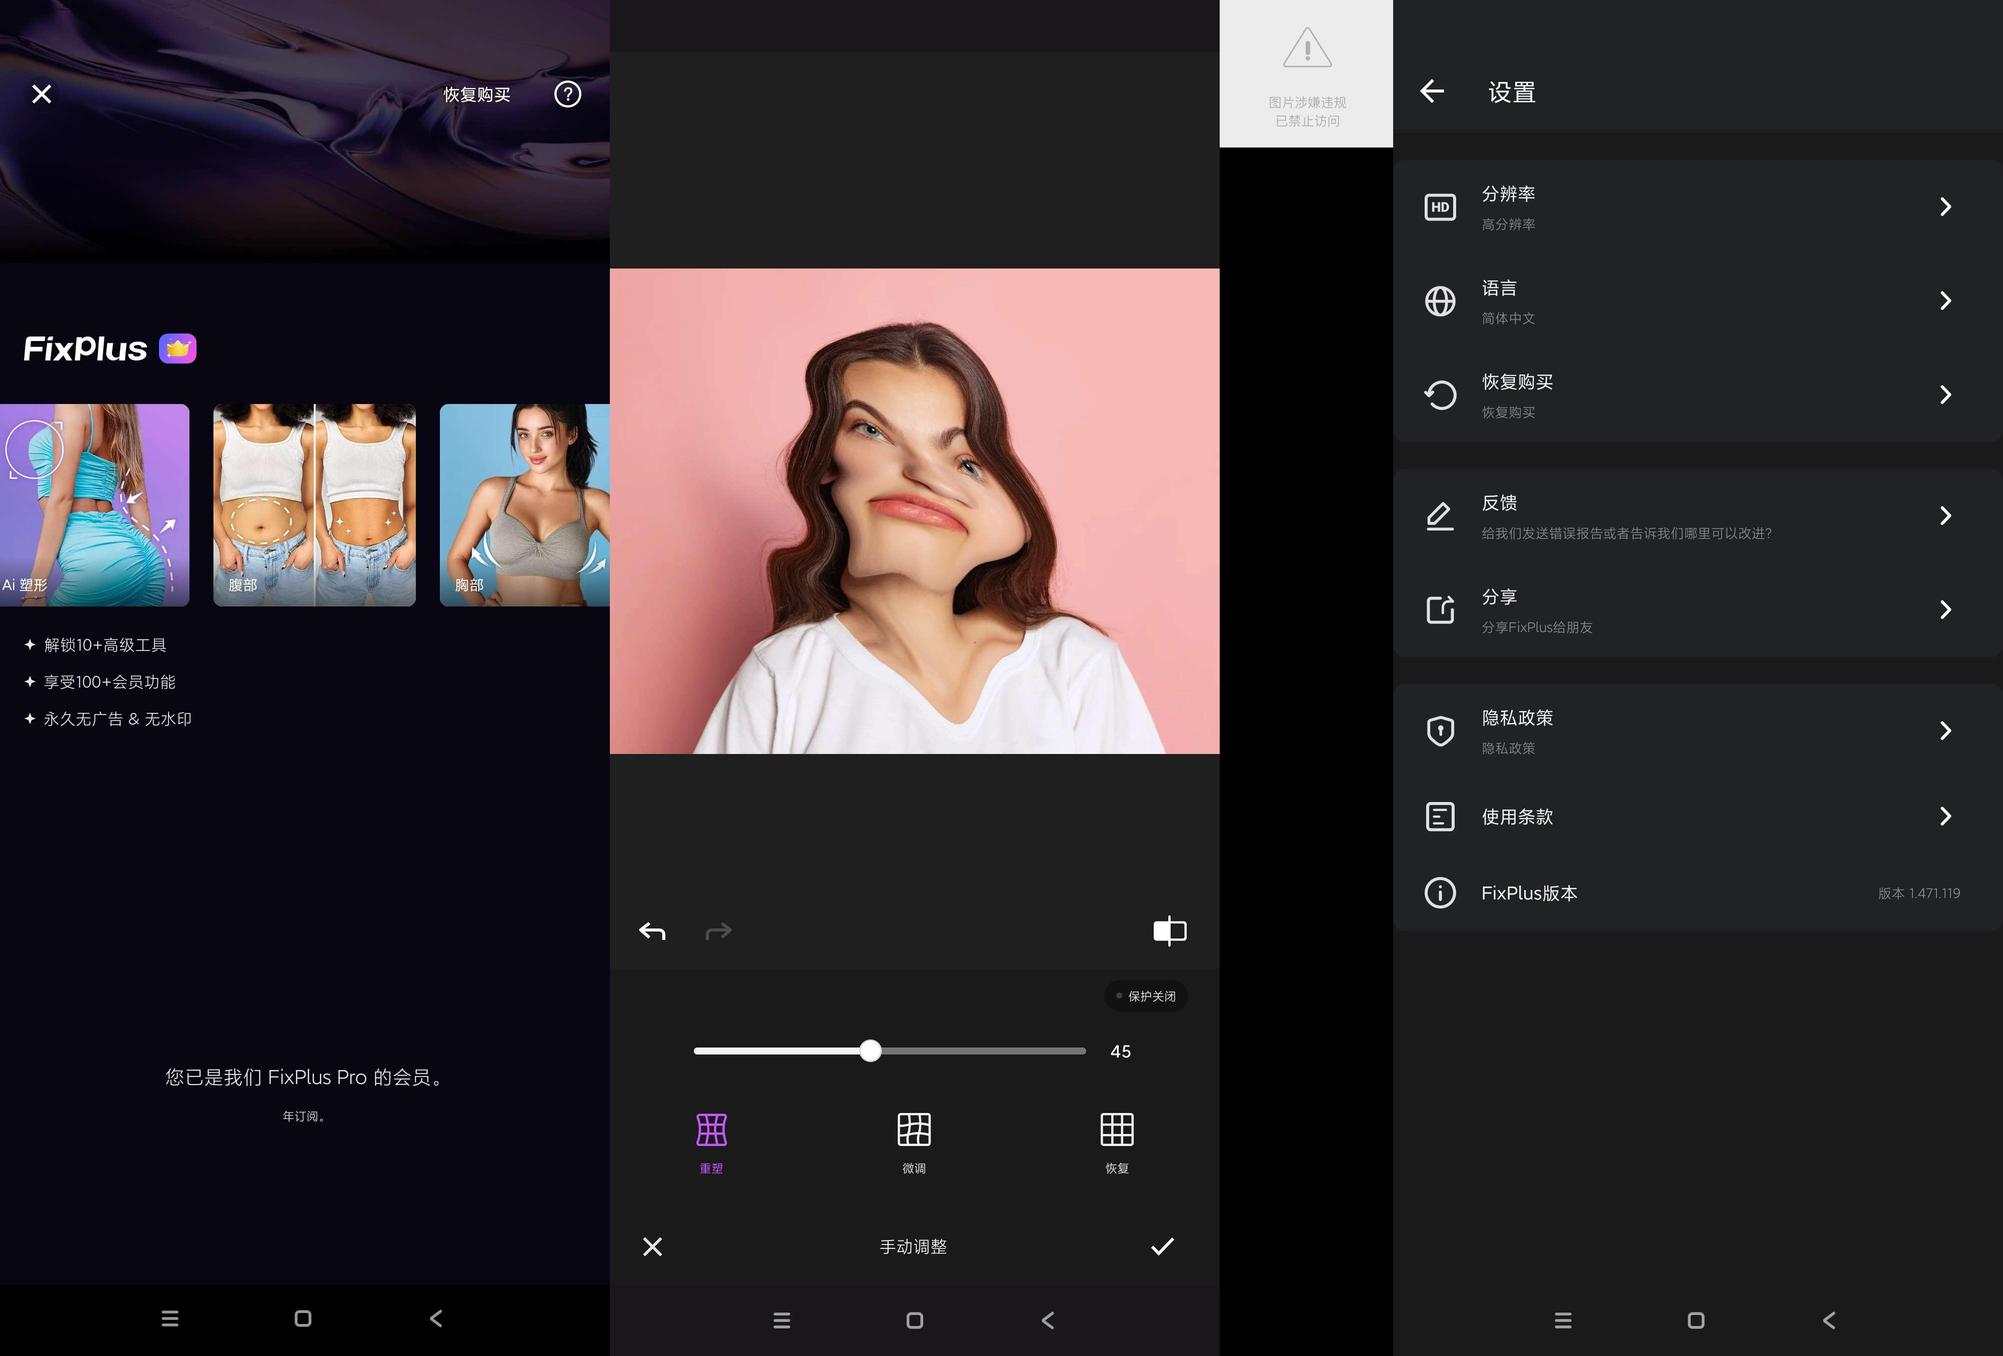
Task: Toggle the 保护关闭 protection switch
Action: (x=1146, y=996)
